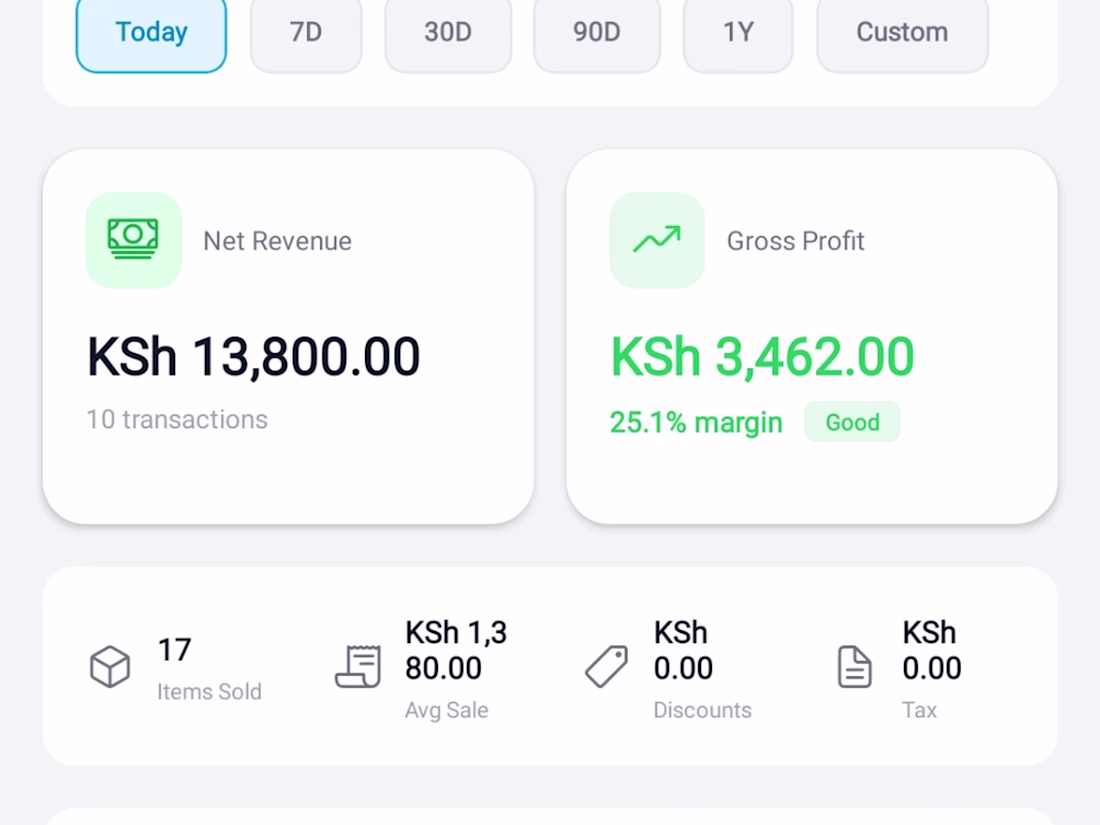This screenshot has height=825, width=1100.
Task: Select the 1Y date range
Action: pyautogui.click(x=738, y=33)
